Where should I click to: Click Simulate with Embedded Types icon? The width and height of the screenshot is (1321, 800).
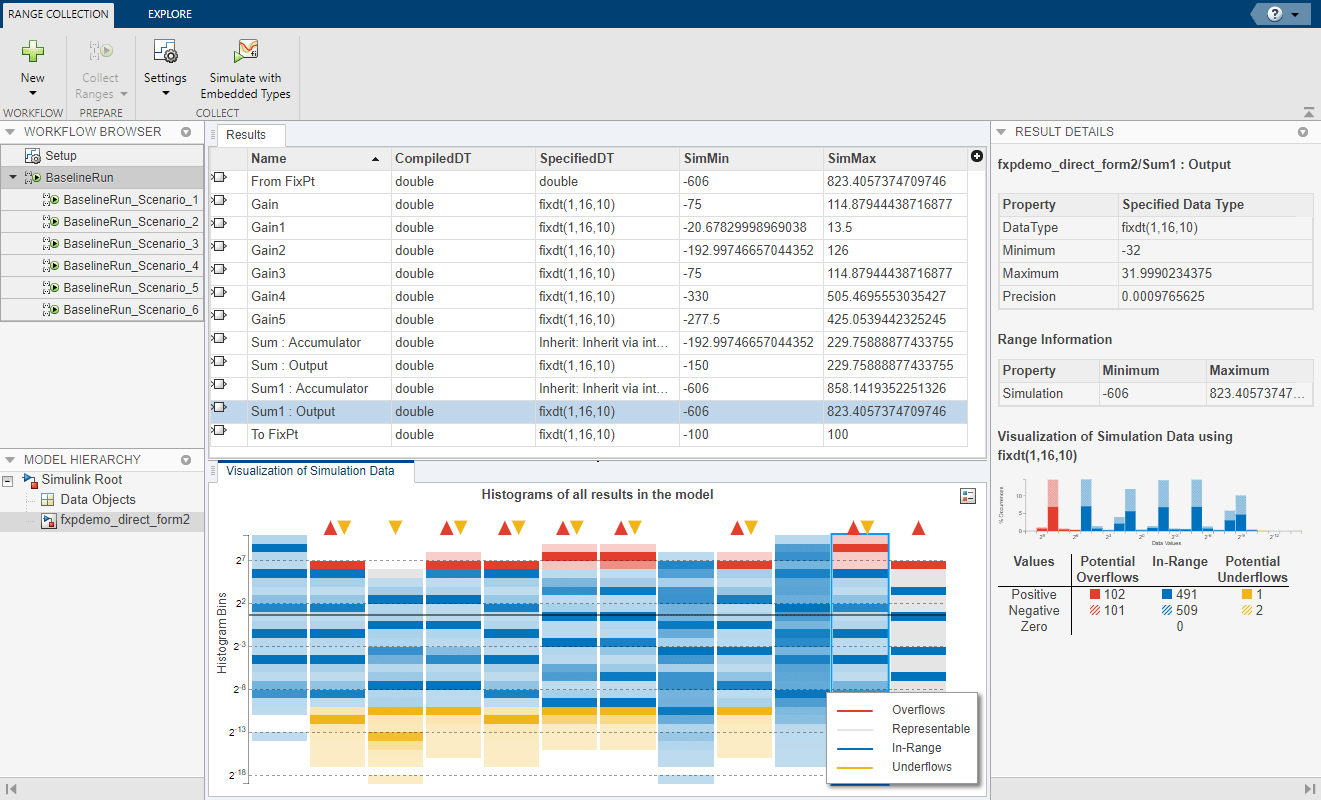coord(245,52)
